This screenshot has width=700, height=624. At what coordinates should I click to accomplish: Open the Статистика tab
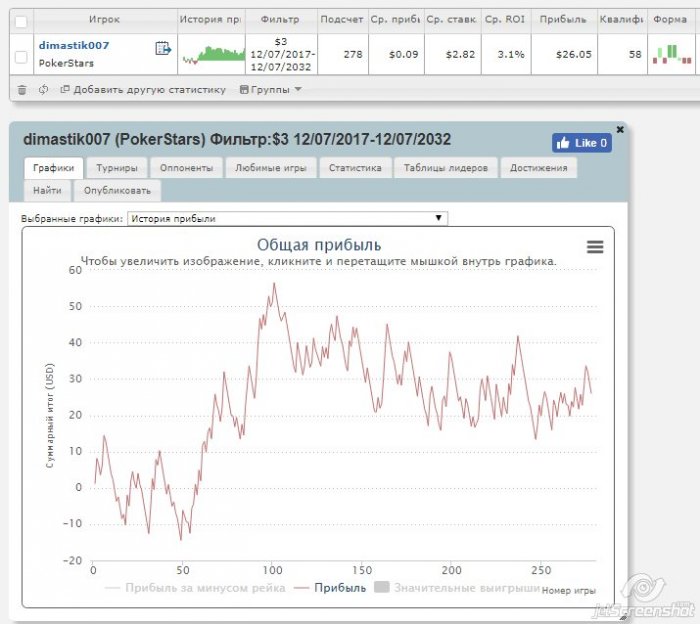(x=355, y=168)
